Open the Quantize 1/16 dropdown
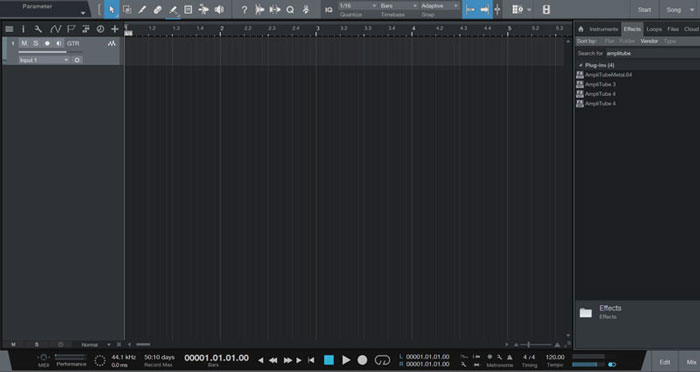Viewport: 700px width, 372px height. [357, 6]
